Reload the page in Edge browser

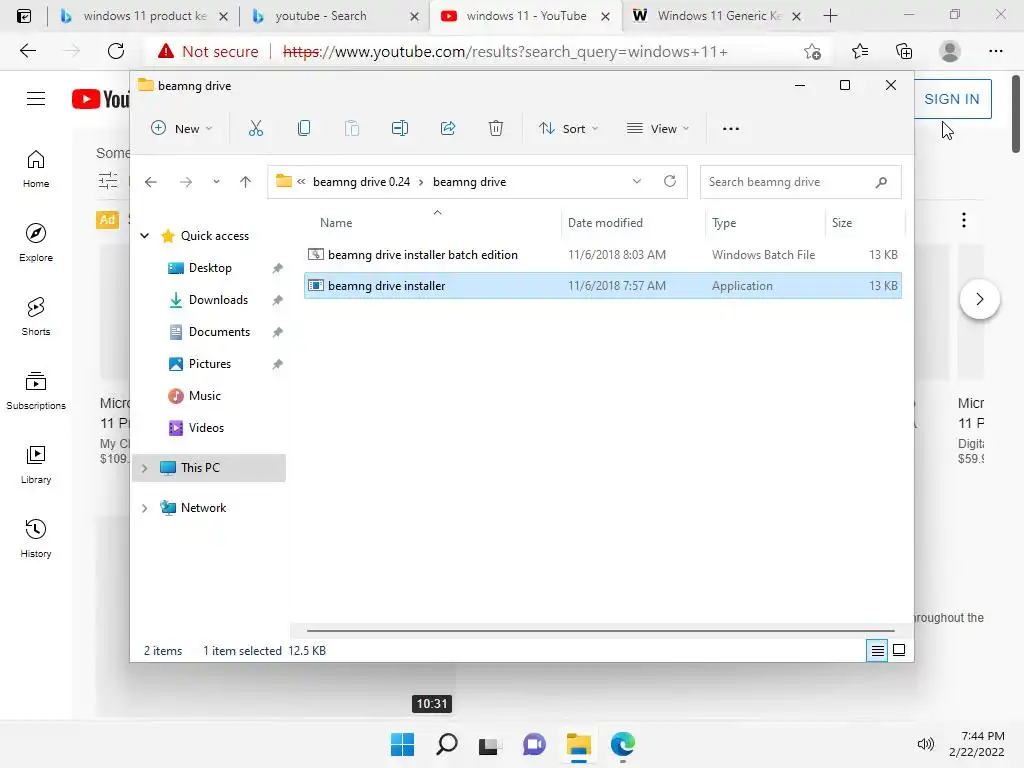[x=116, y=51]
